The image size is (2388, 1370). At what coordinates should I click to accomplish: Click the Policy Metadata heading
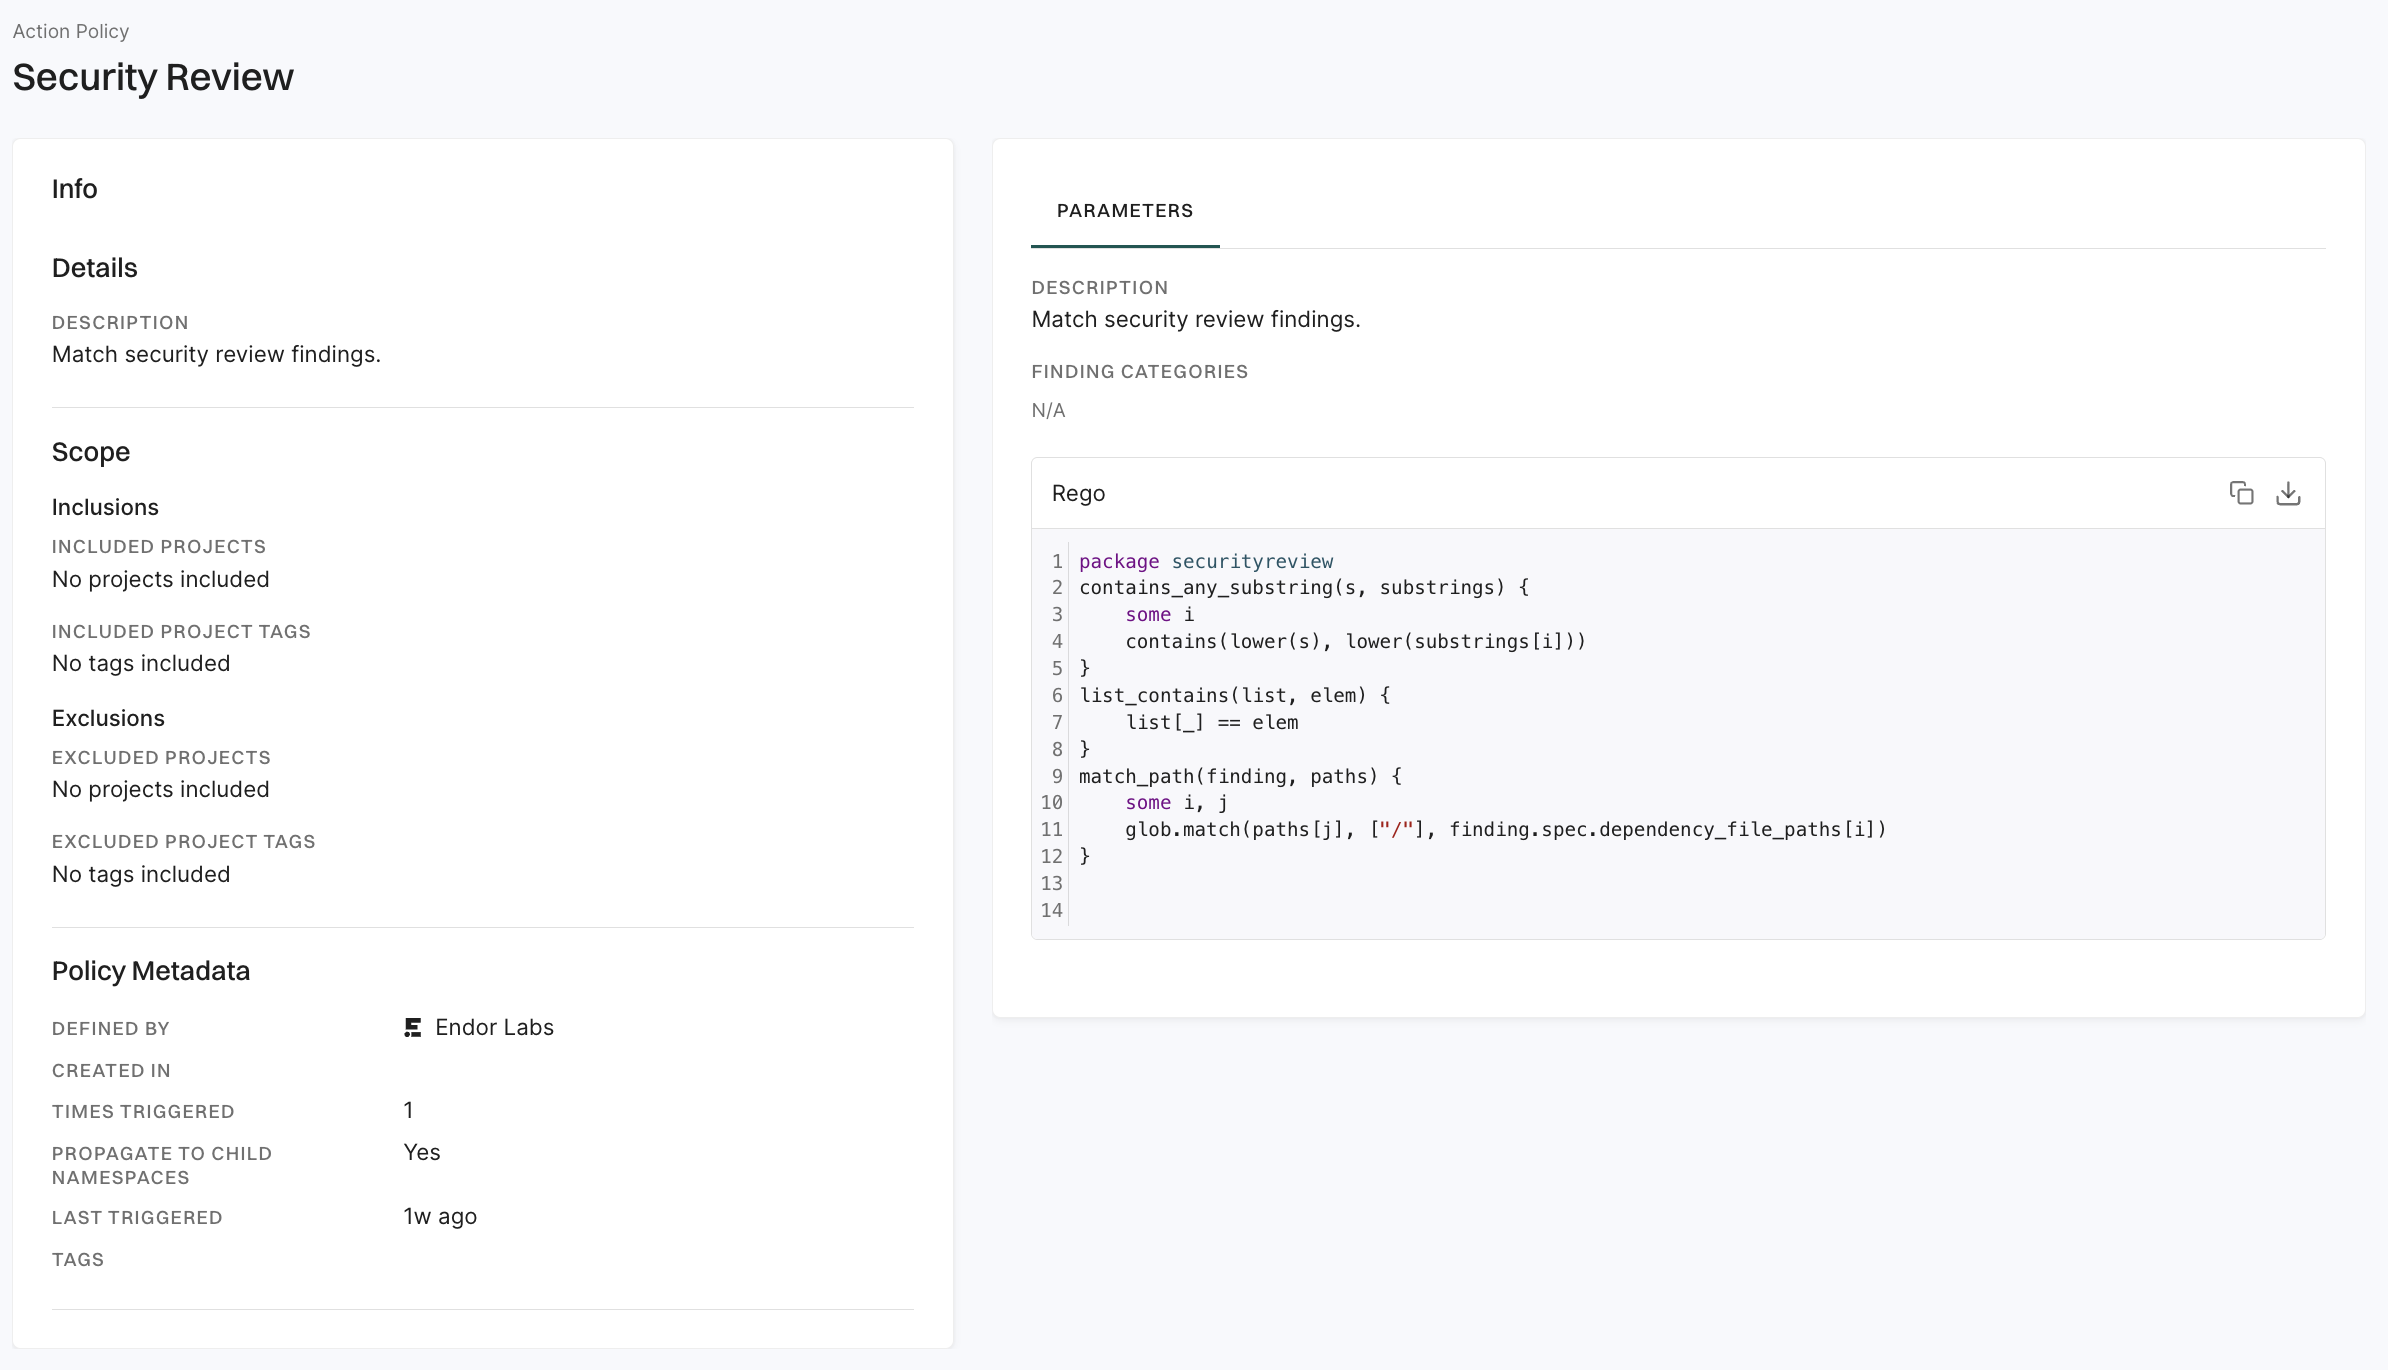coord(151,971)
